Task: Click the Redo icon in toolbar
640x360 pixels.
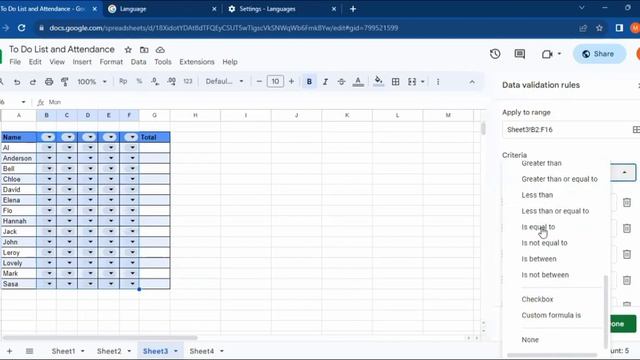Action: (x=33, y=82)
